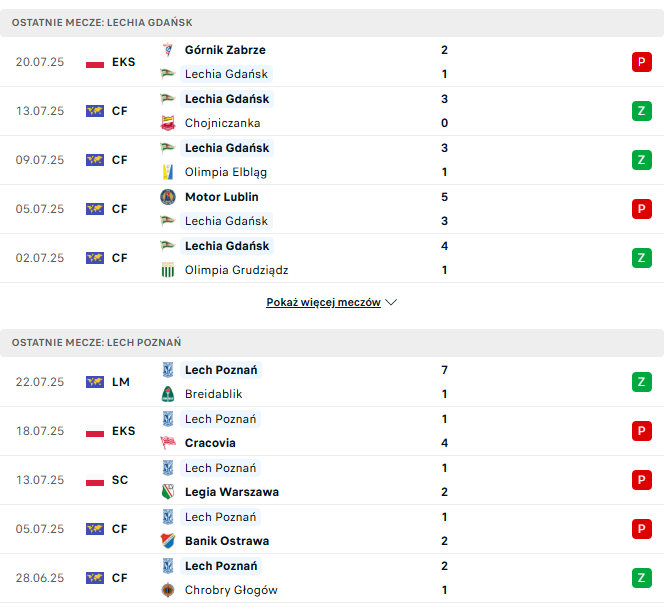Click the Olimpia Elbląg team crest
This screenshot has width=666, height=609.
coord(168,172)
